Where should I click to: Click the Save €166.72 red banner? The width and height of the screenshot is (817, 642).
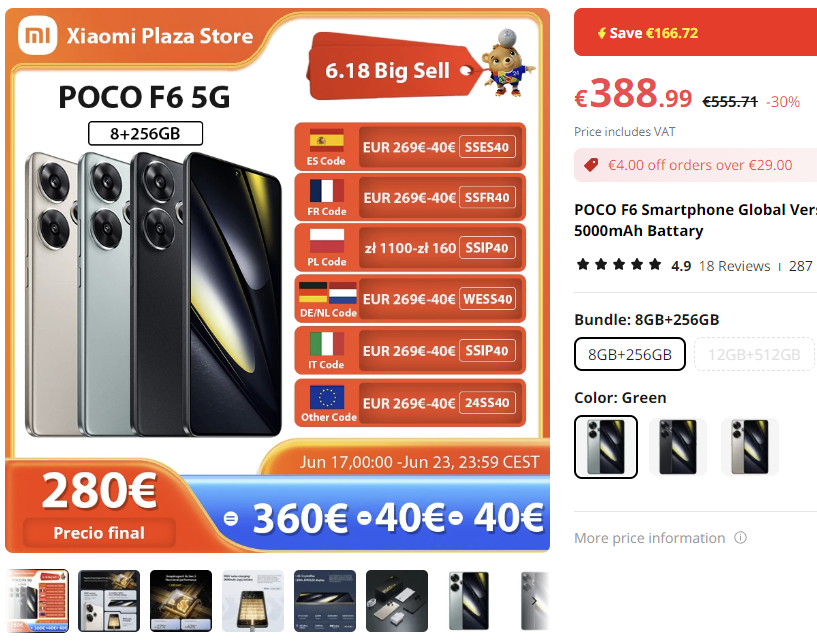click(x=696, y=32)
